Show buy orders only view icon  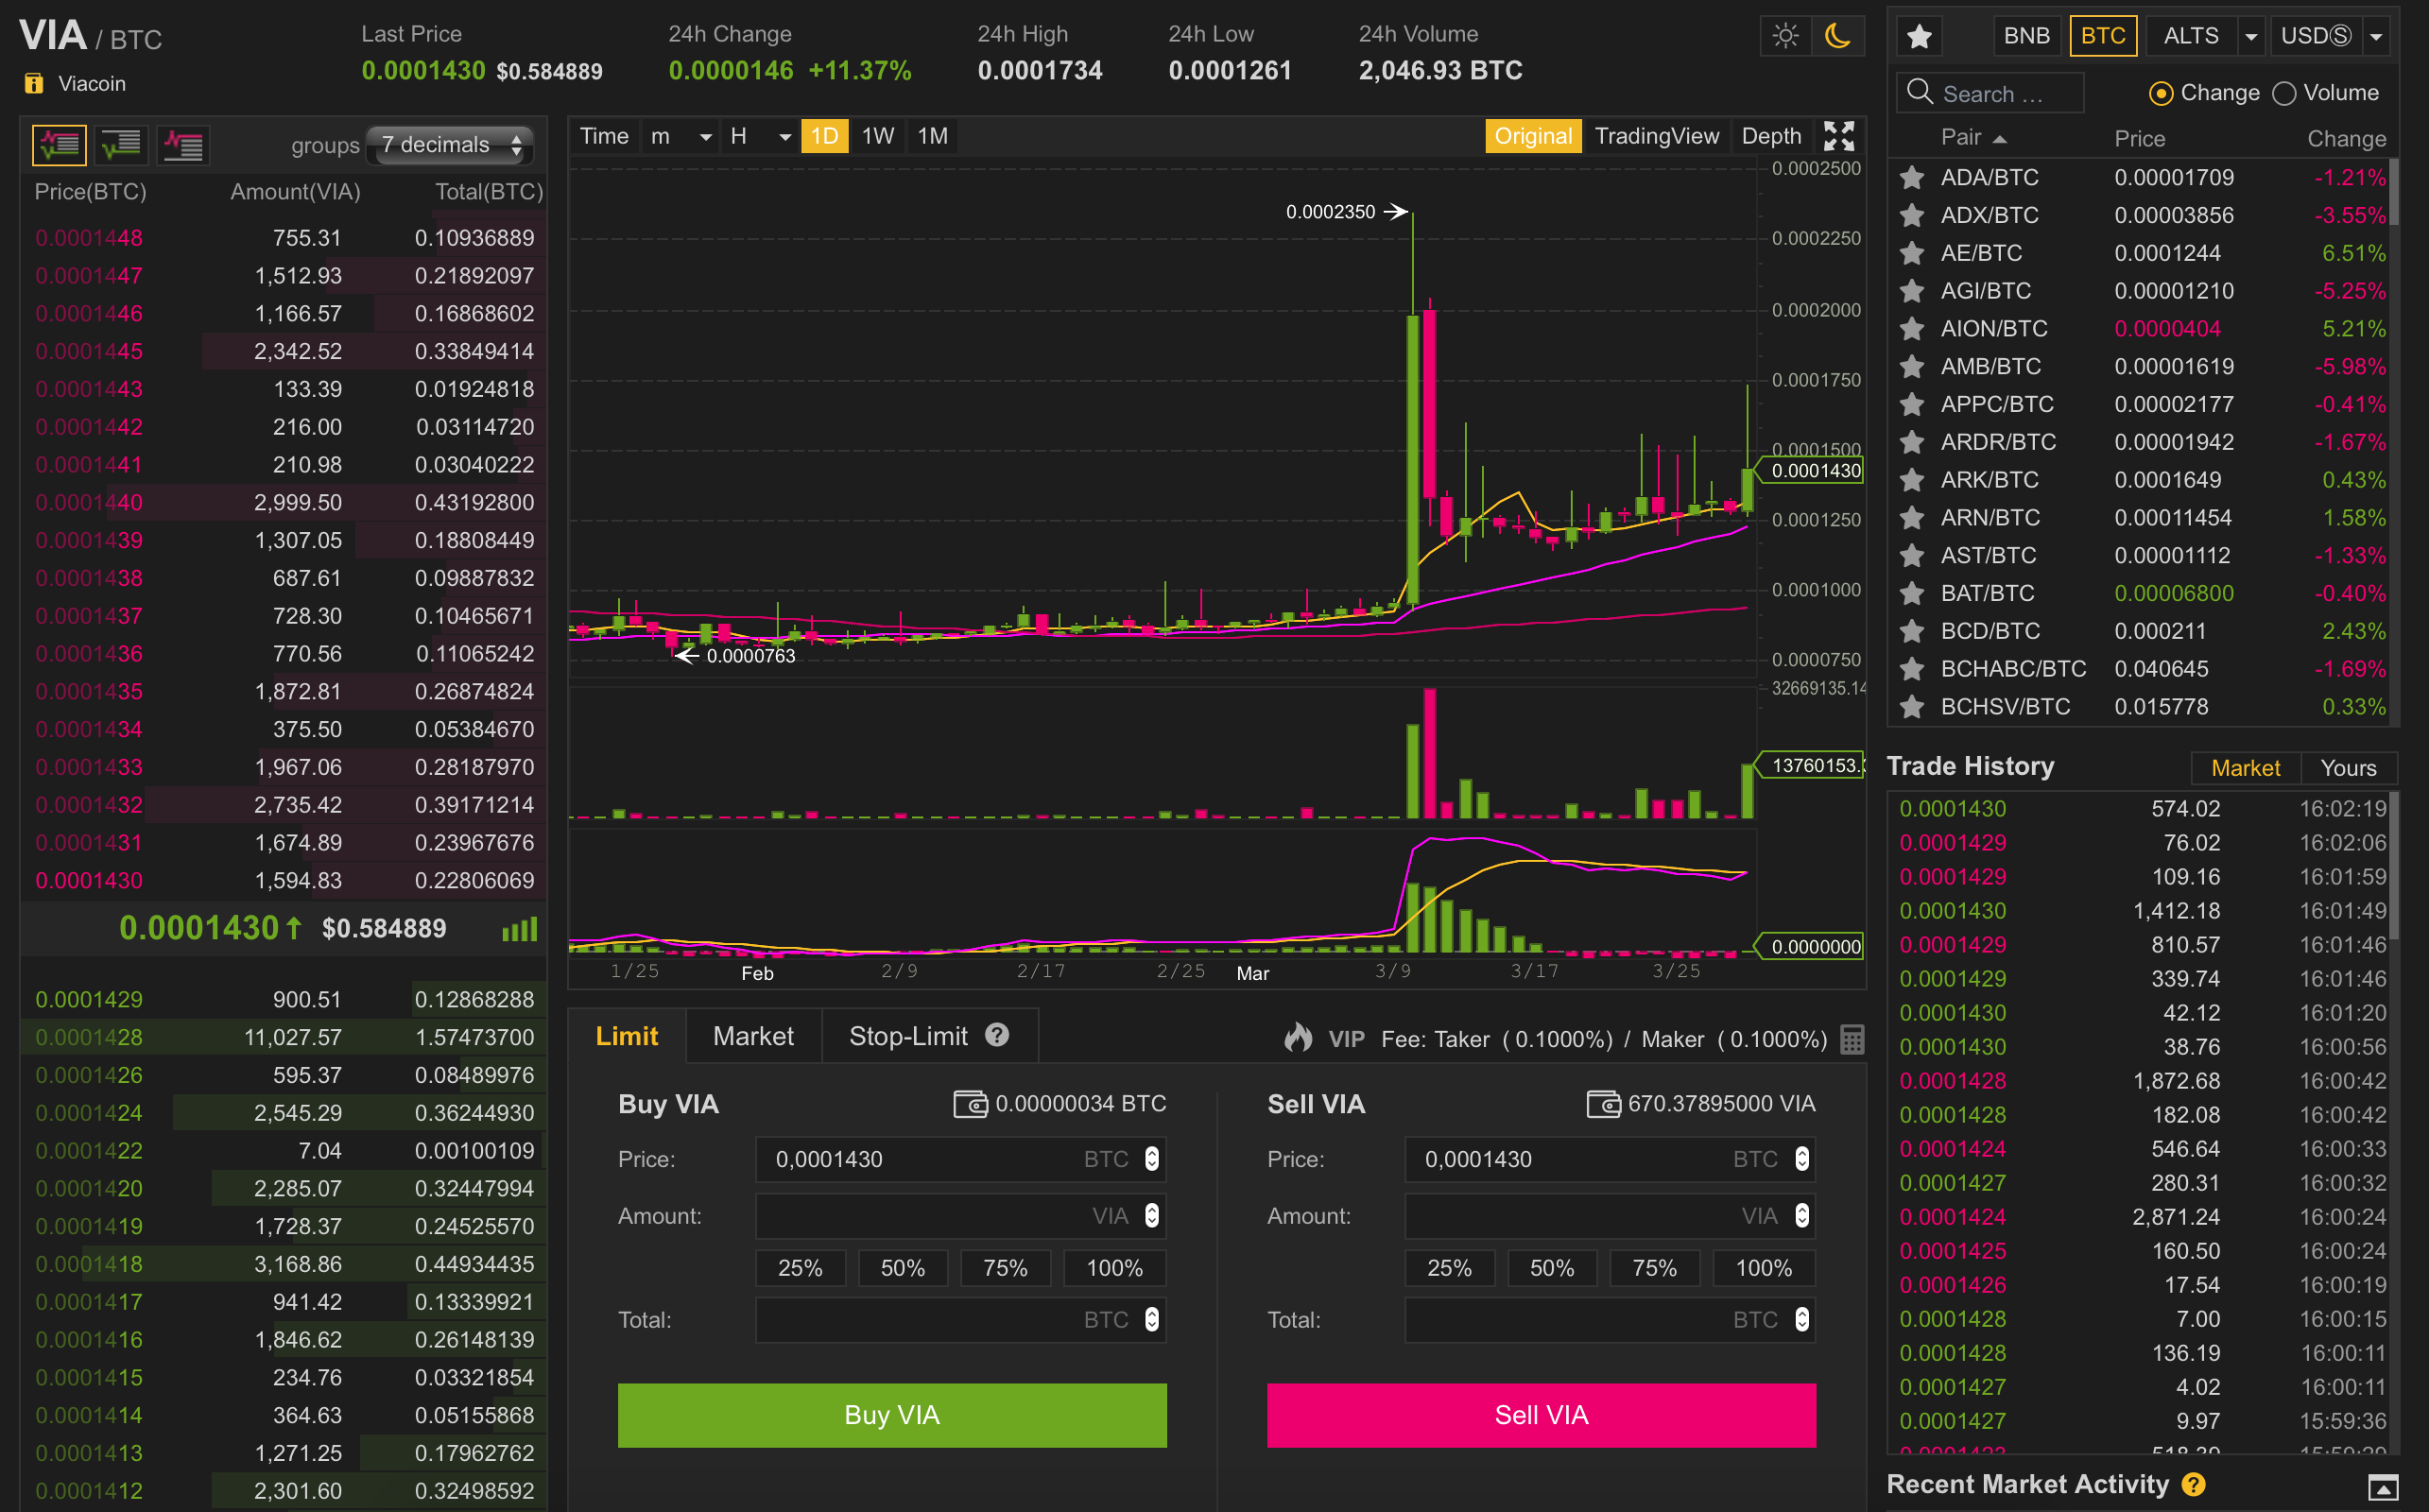121,145
